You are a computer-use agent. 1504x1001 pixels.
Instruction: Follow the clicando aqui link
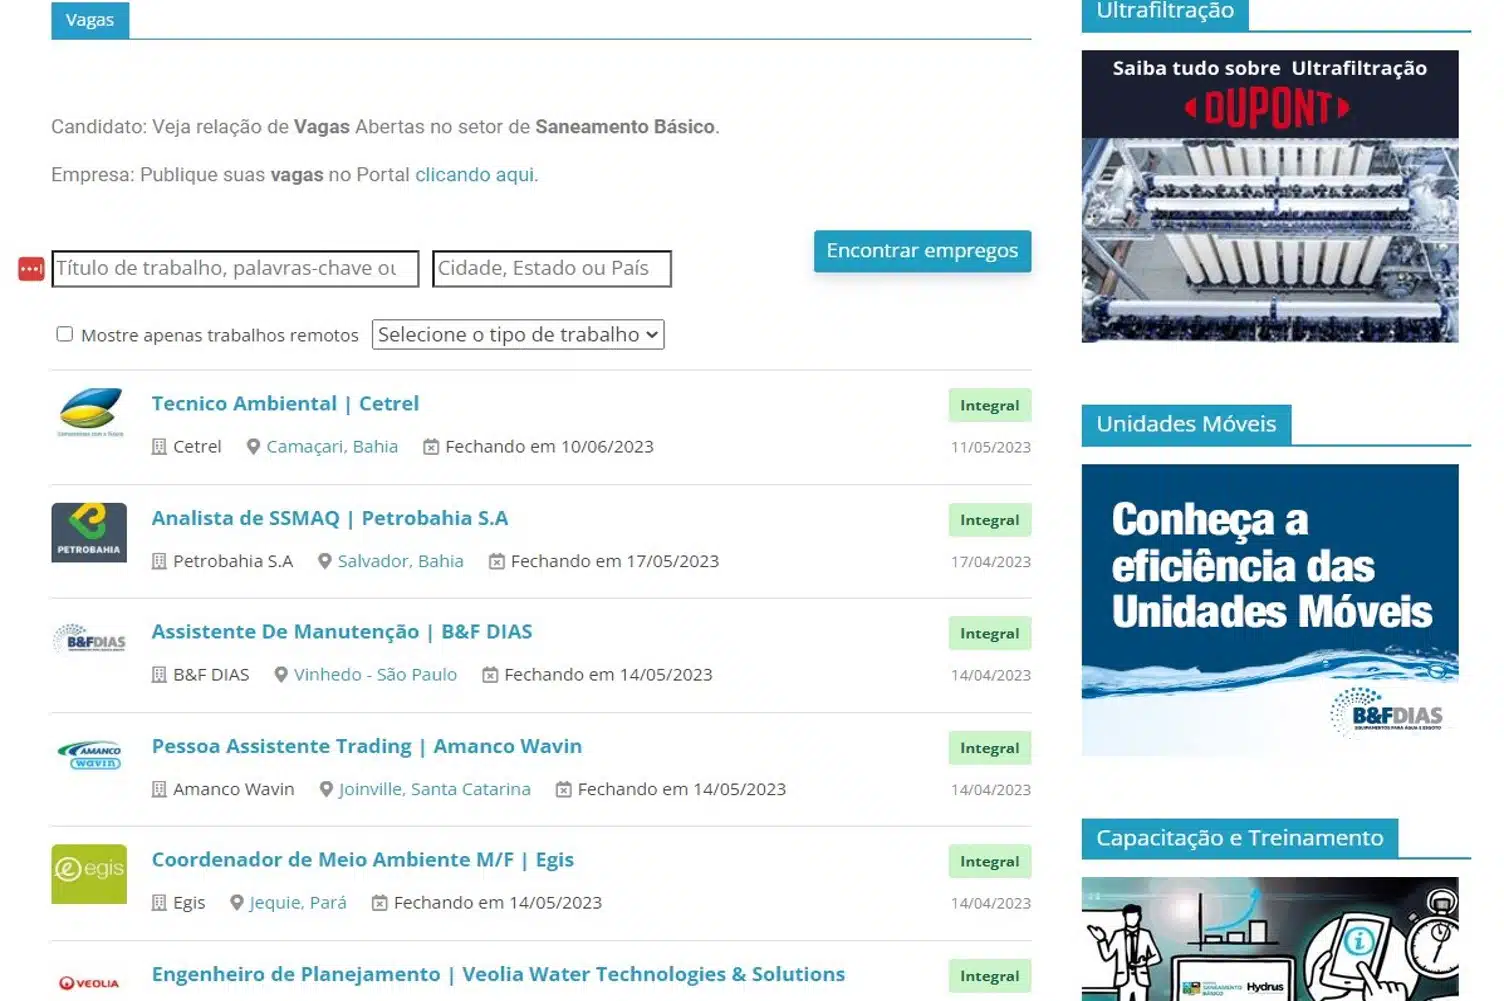(x=475, y=175)
